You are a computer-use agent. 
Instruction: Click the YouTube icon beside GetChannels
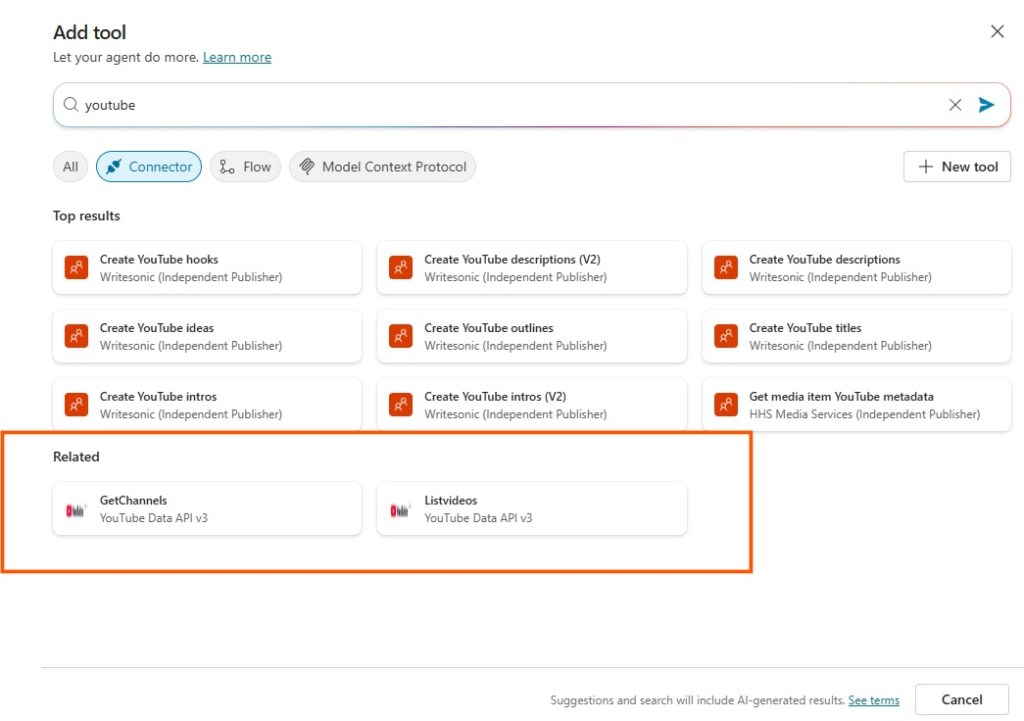click(77, 510)
